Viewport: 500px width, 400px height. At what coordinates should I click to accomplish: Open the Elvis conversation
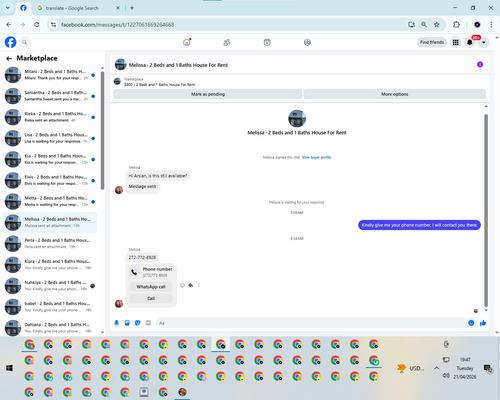[50, 180]
